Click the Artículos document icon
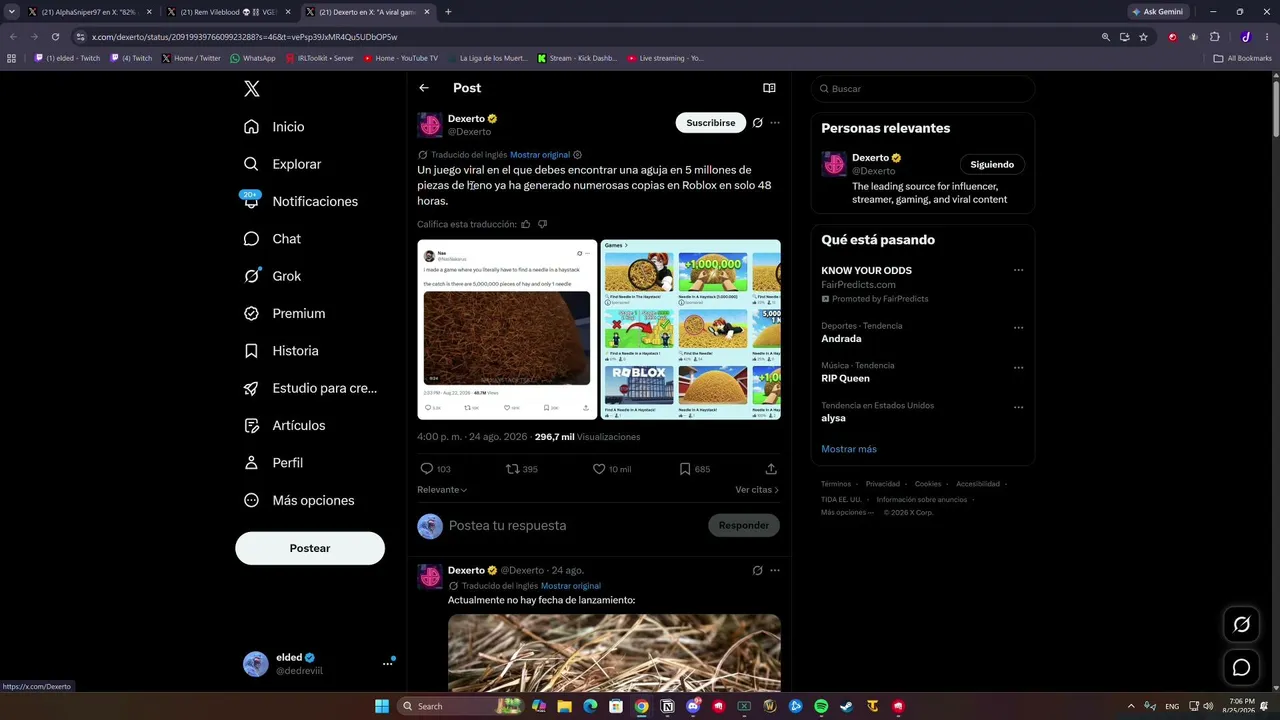This screenshot has height=720, width=1280. click(252, 426)
